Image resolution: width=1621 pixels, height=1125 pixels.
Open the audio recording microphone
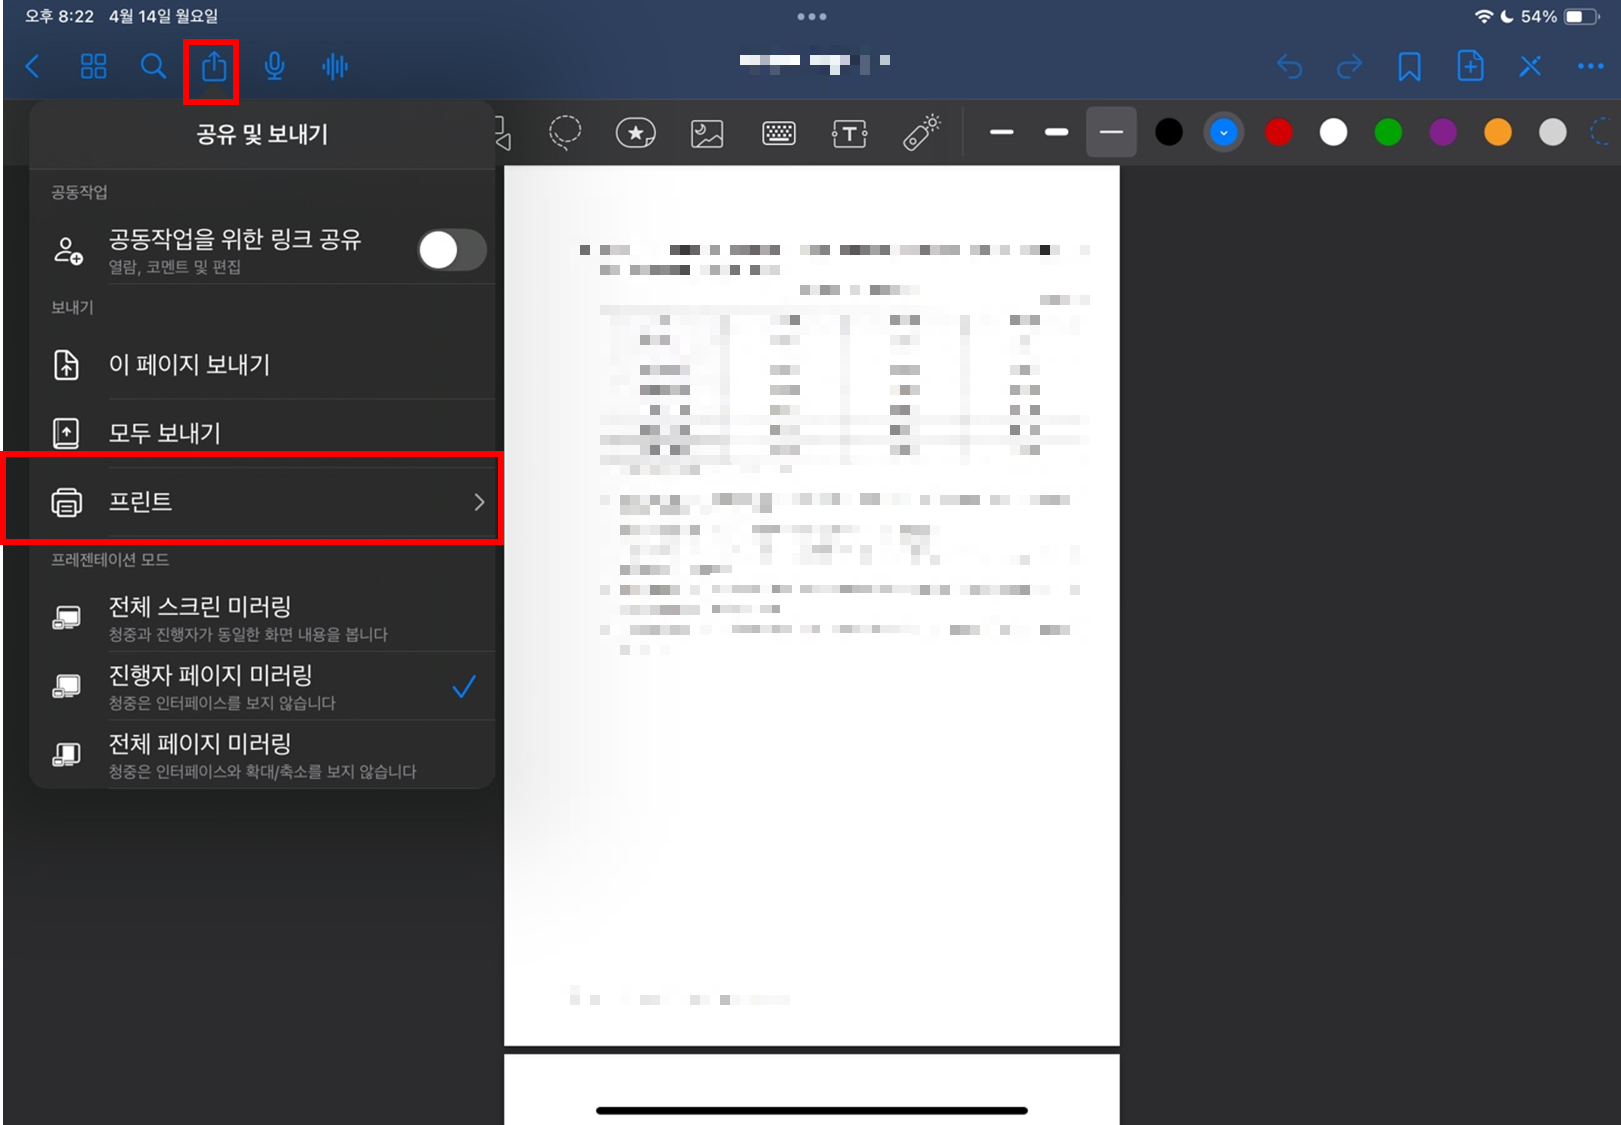[274, 66]
